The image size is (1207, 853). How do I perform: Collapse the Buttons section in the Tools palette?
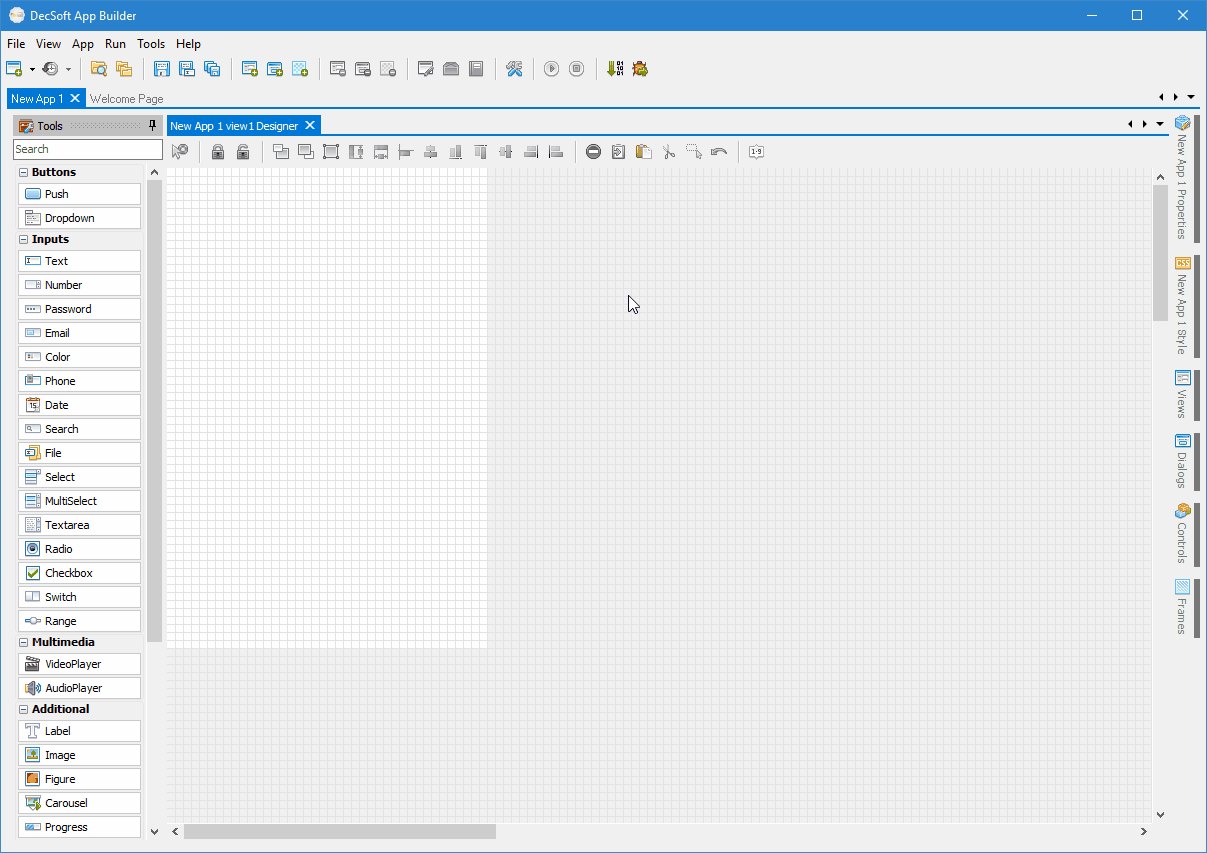click(23, 171)
